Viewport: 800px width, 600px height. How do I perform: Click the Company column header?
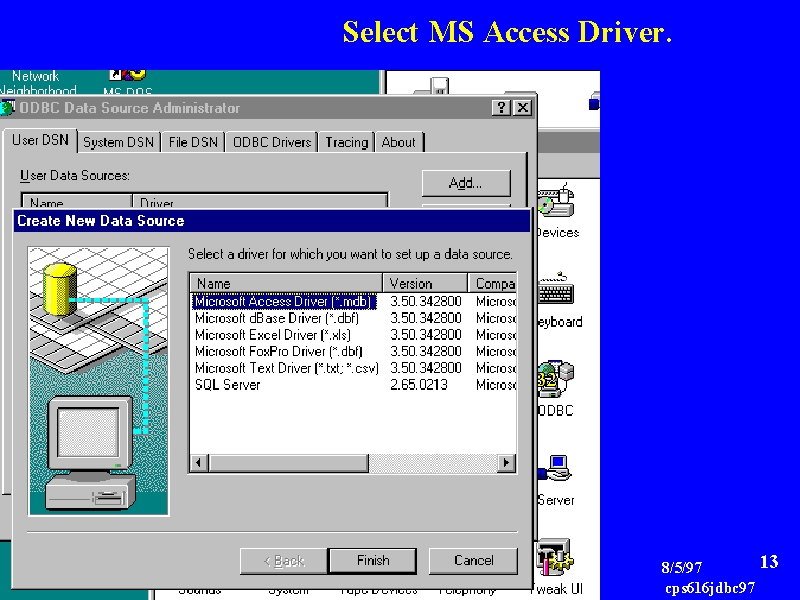pos(492,284)
